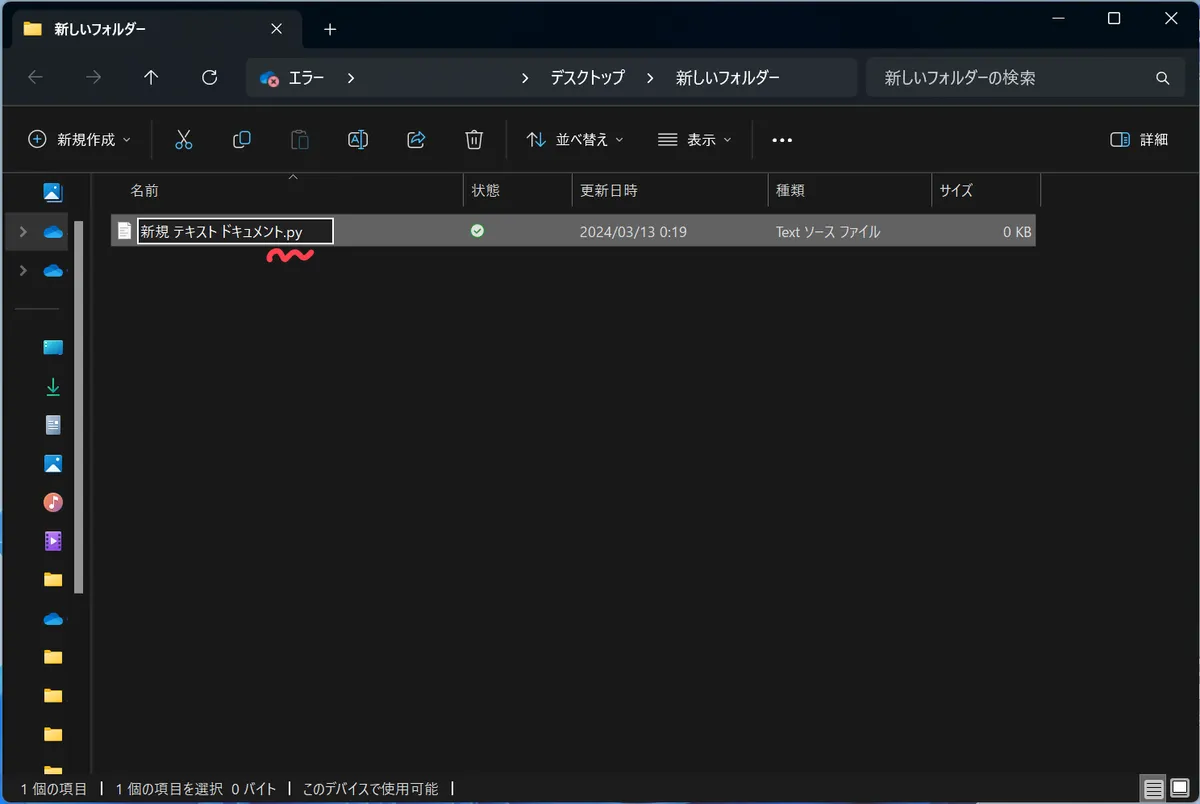Viewport: 1200px width, 804px height.
Task: Open the 並べ替え sort dropdown
Action: click(575, 140)
